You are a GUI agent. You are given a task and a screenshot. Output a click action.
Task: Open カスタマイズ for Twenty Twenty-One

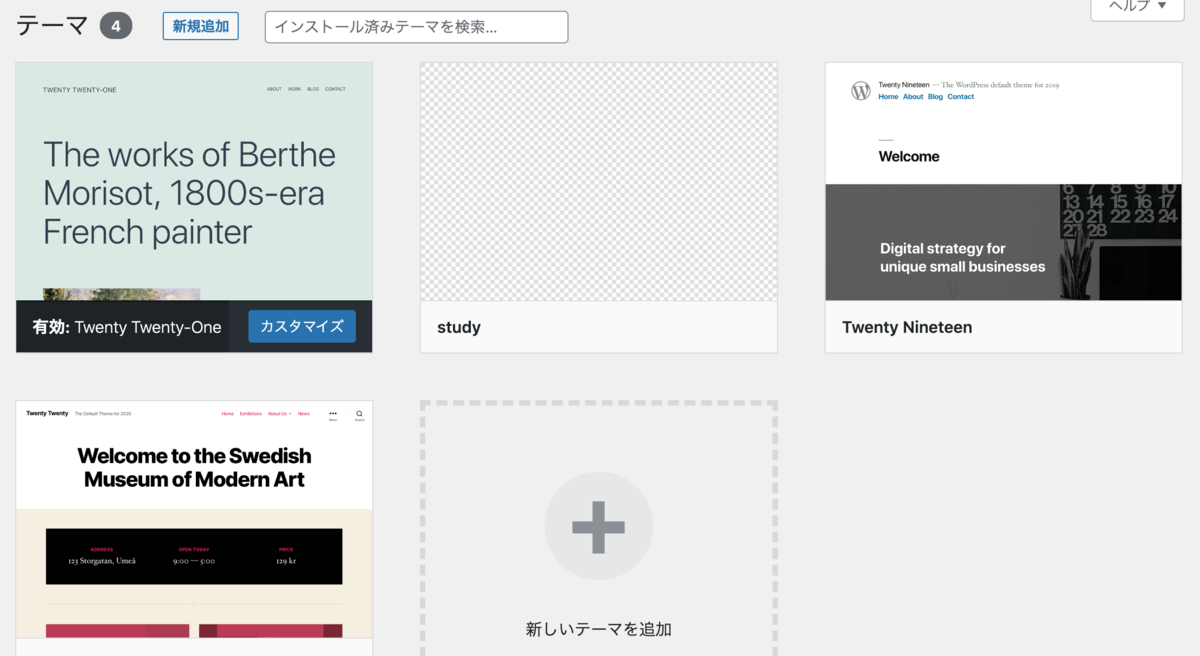point(302,326)
